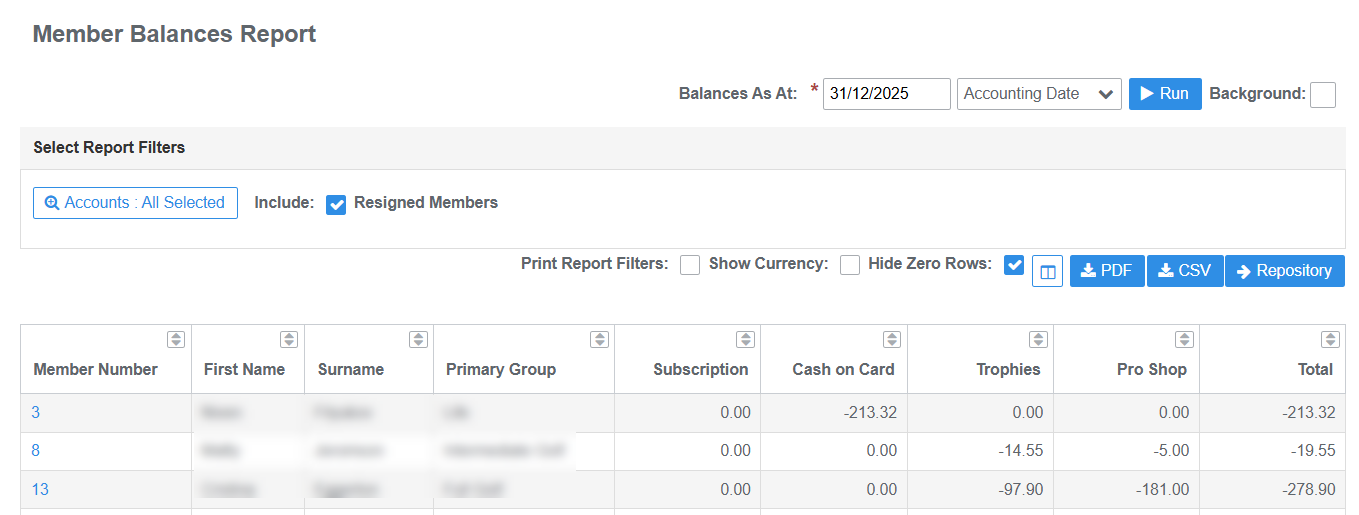Export report to CSV

pyautogui.click(x=1185, y=271)
